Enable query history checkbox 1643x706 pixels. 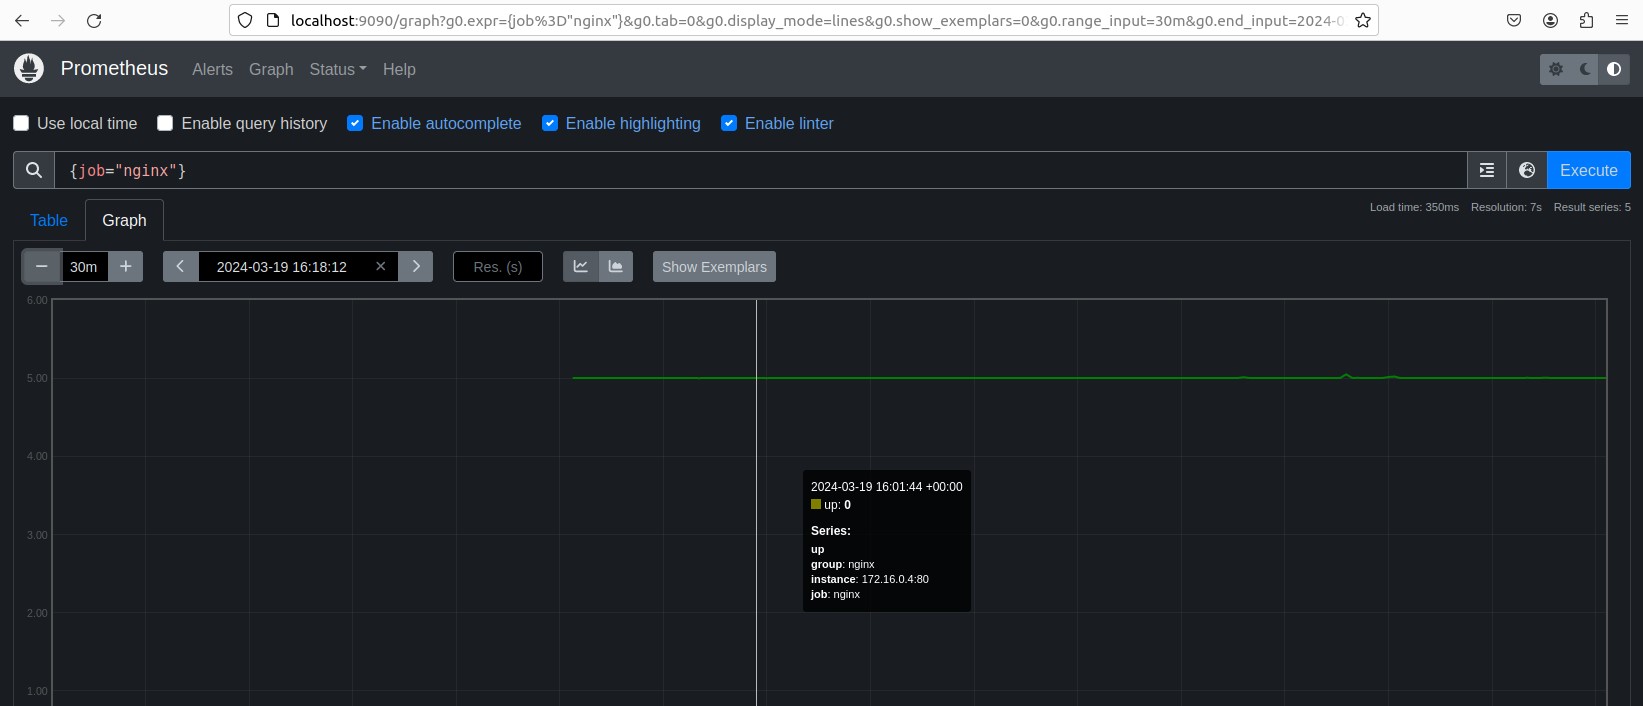coord(165,123)
